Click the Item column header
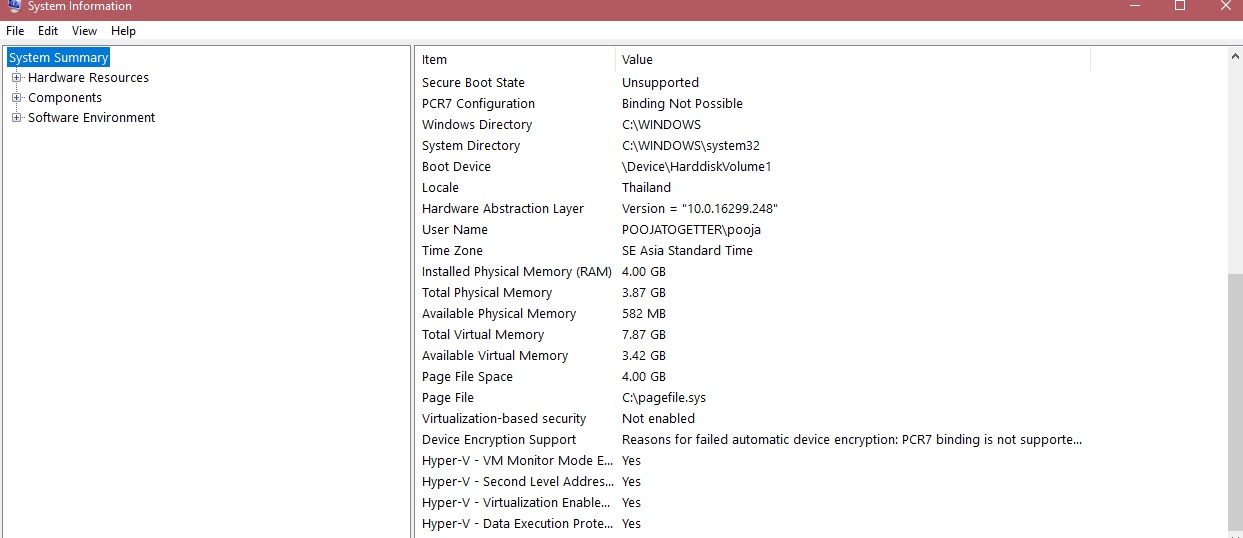 [515, 60]
